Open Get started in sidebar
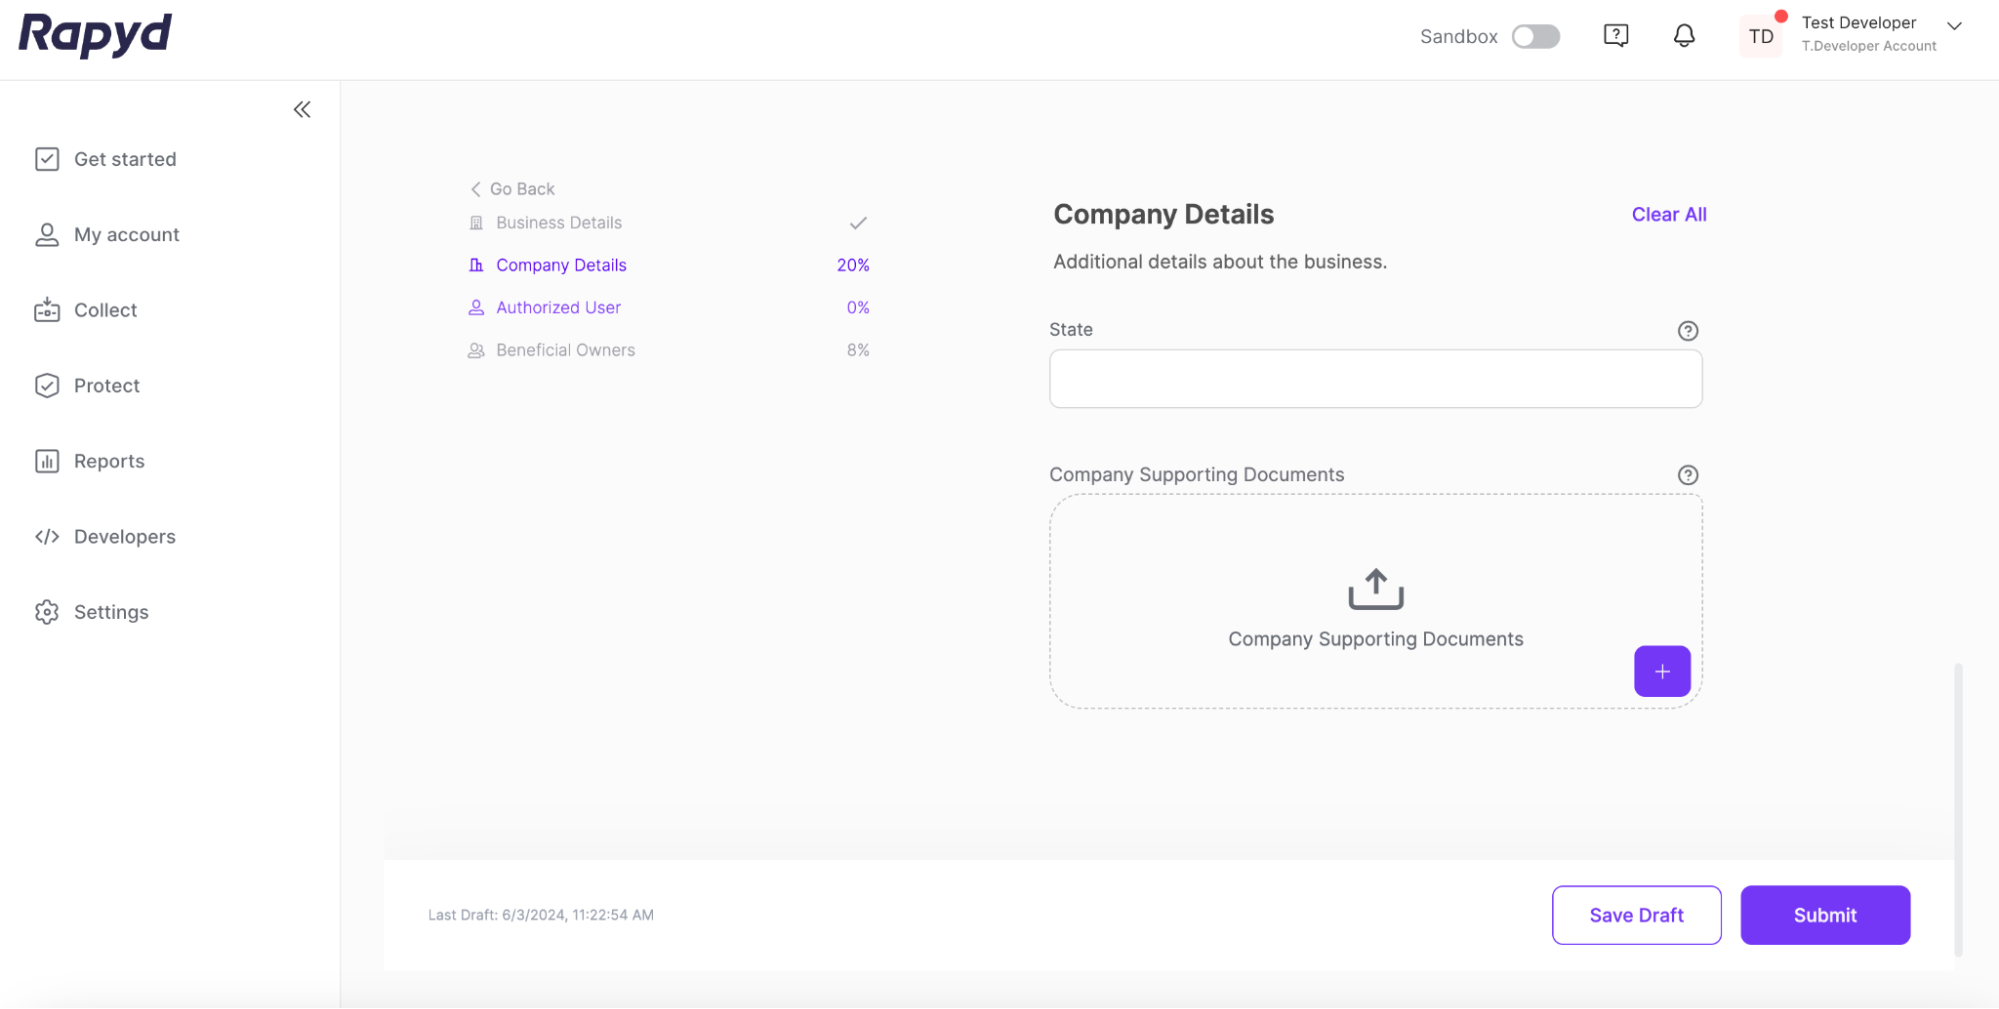 tap(125, 159)
